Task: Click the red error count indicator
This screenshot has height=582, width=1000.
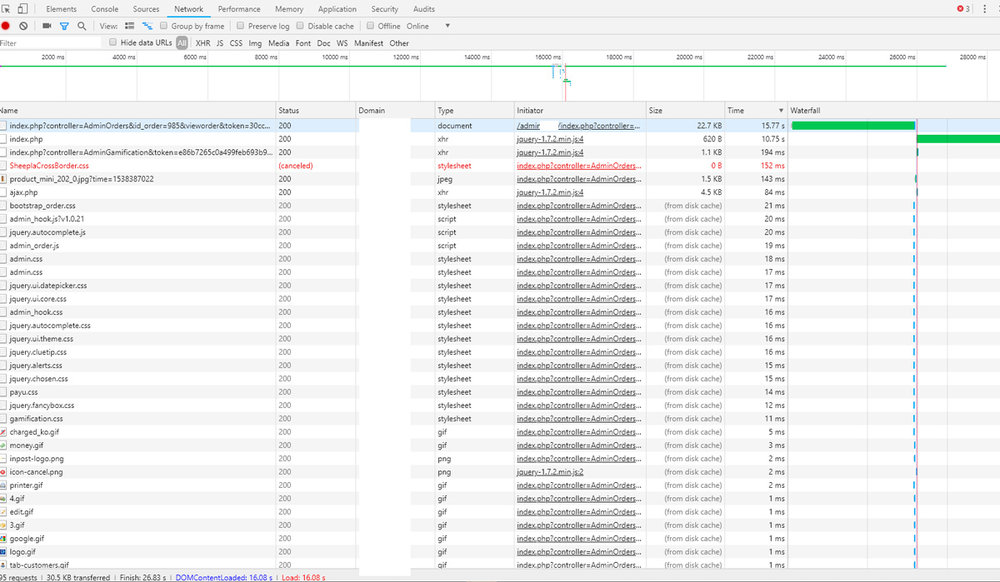Action: (x=962, y=9)
